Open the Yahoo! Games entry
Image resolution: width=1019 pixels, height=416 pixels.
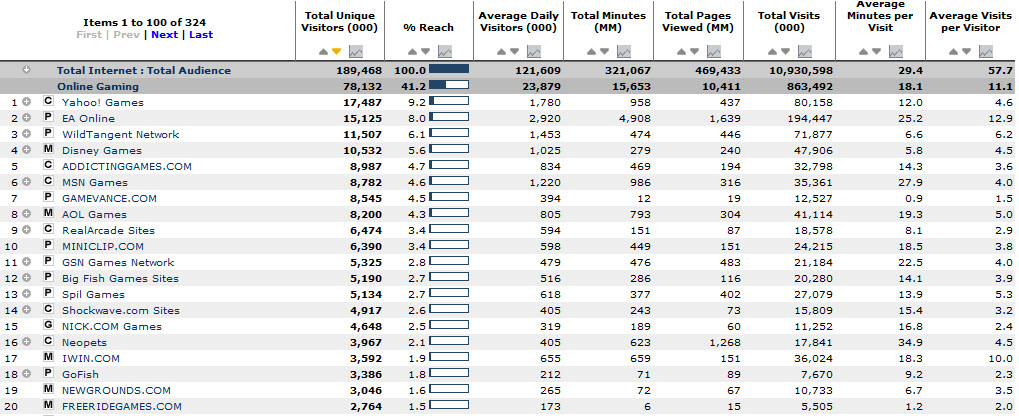tap(103, 102)
